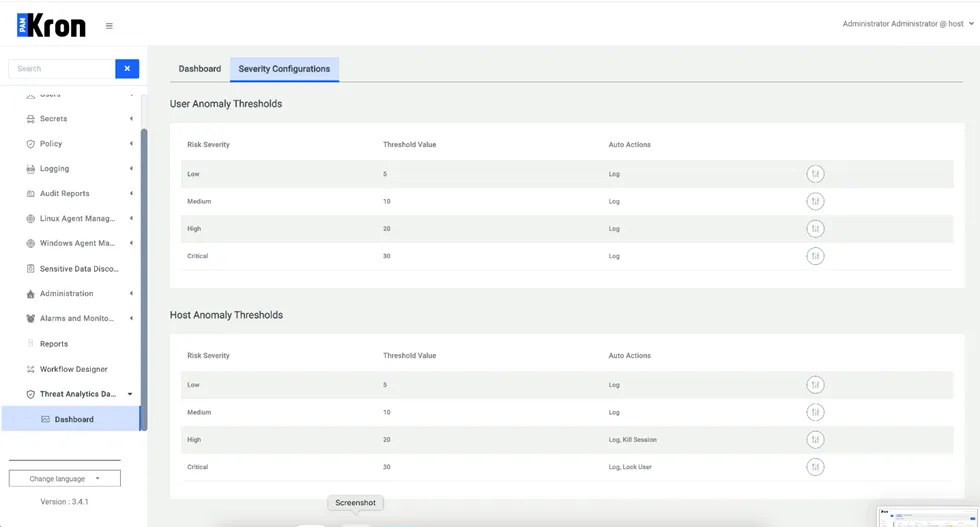Viewport: 980px width, 527px height.
Task: Open settings for Host Anomaly Low severity
Action: click(815, 385)
